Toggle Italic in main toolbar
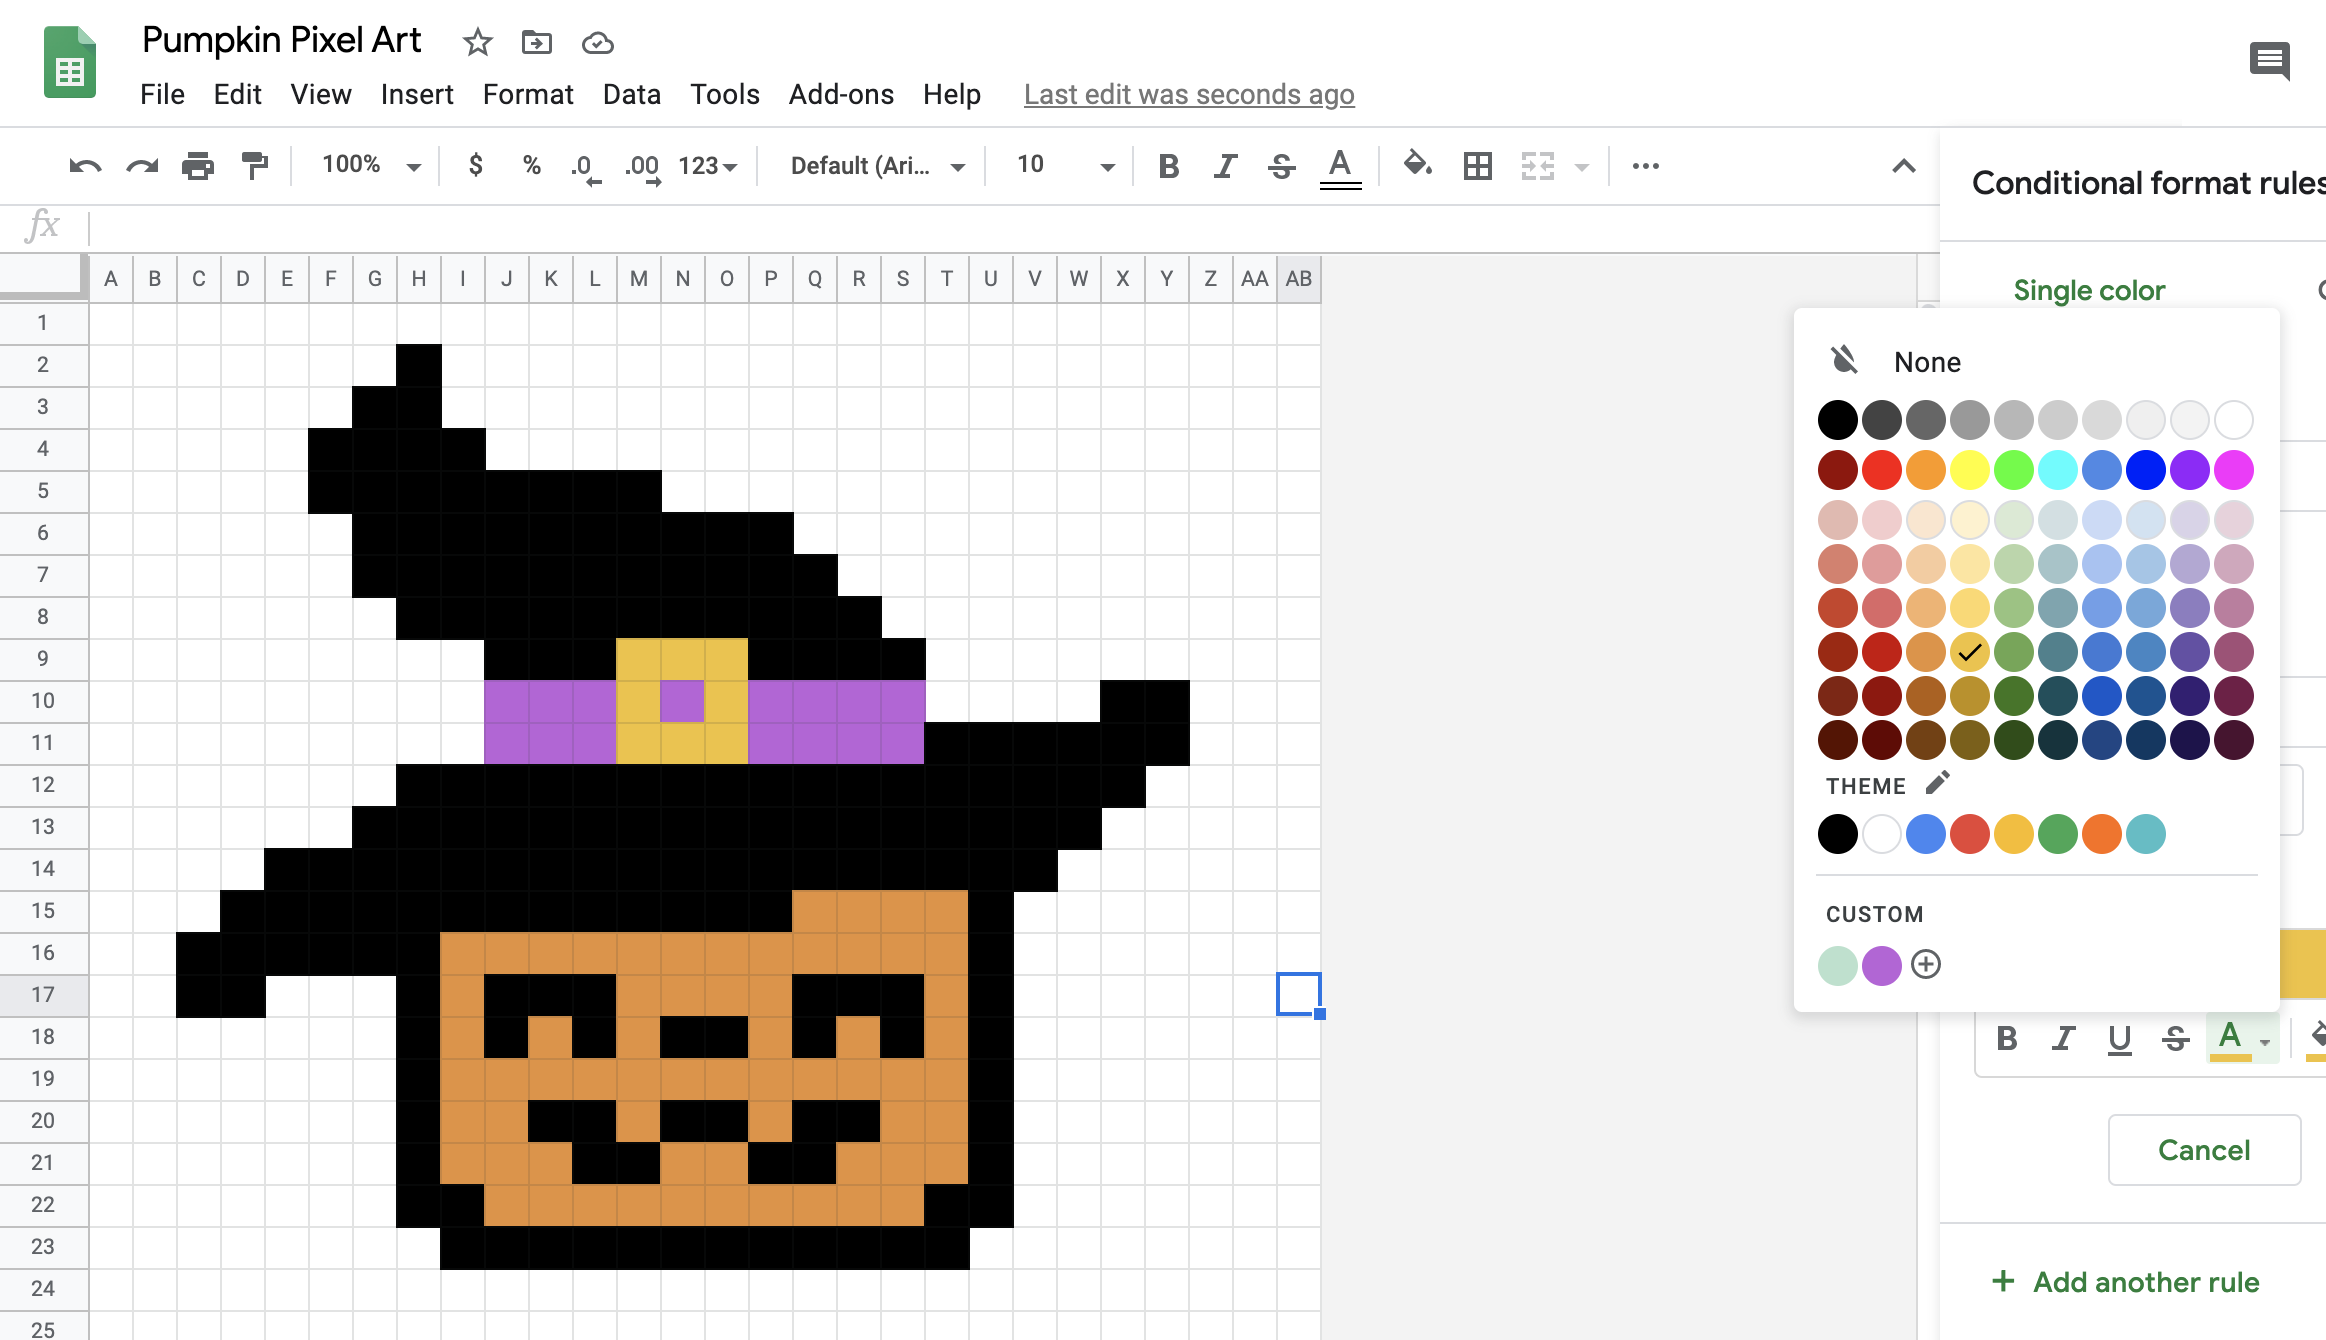Viewport: 2326px width, 1340px height. (1225, 166)
